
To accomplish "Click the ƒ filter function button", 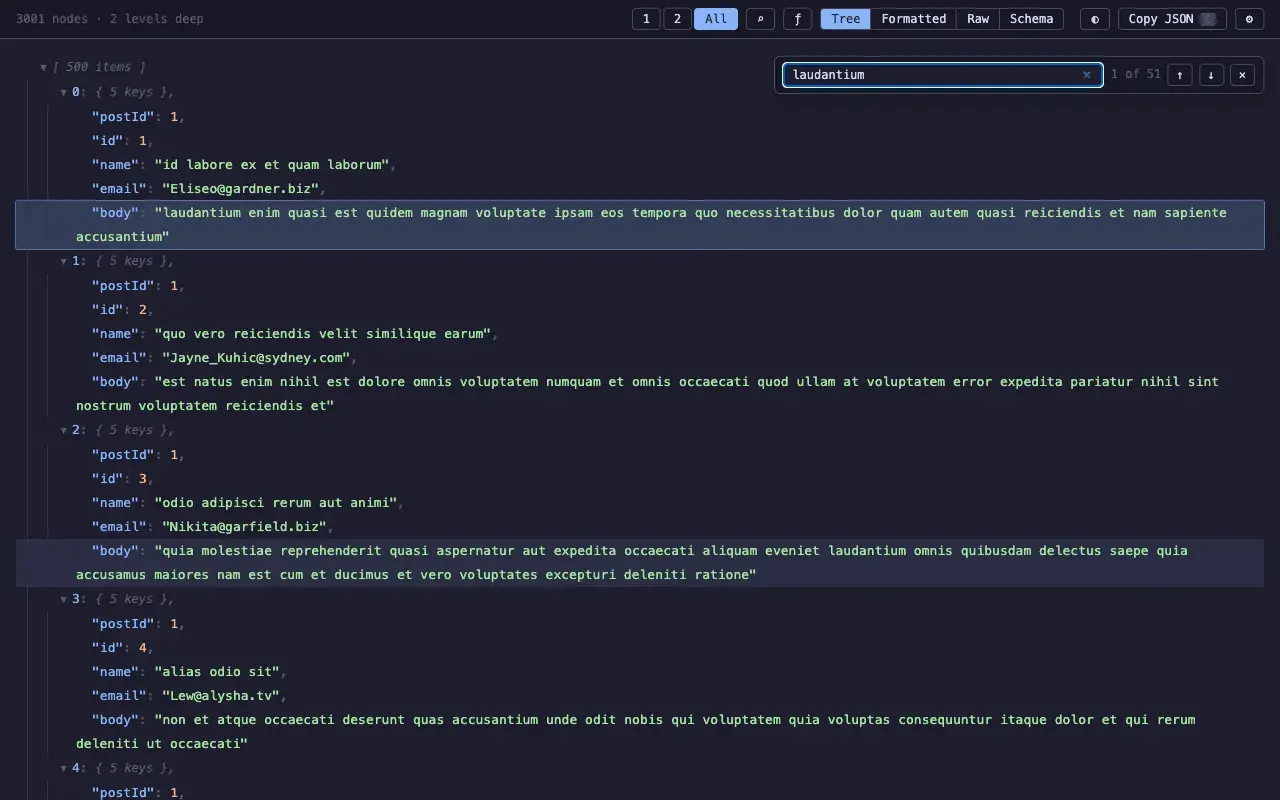I will pyautogui.click(x=797, y=19).
